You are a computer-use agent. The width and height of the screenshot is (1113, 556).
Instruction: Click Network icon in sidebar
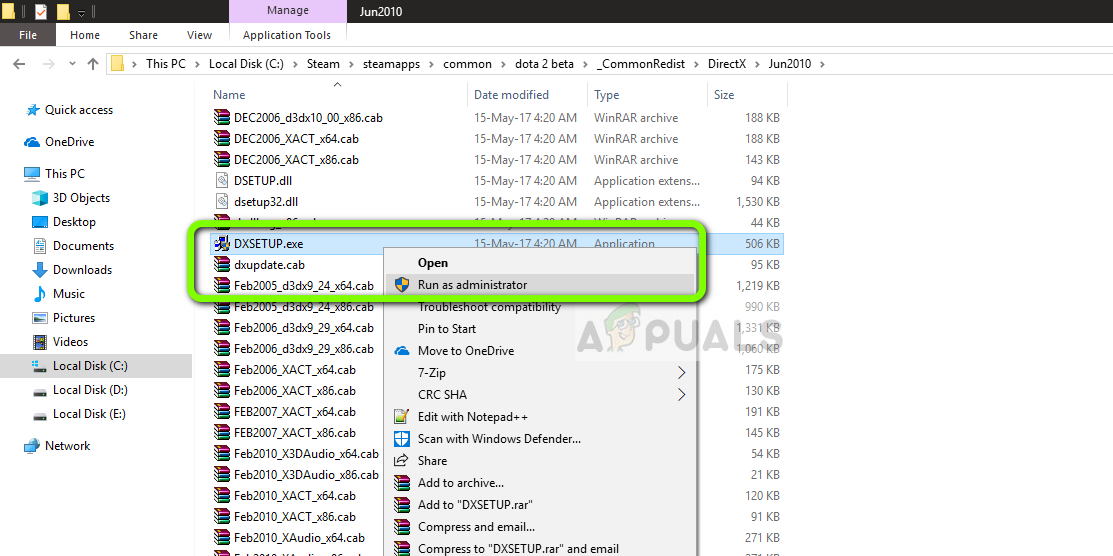[x=32, y=446]
